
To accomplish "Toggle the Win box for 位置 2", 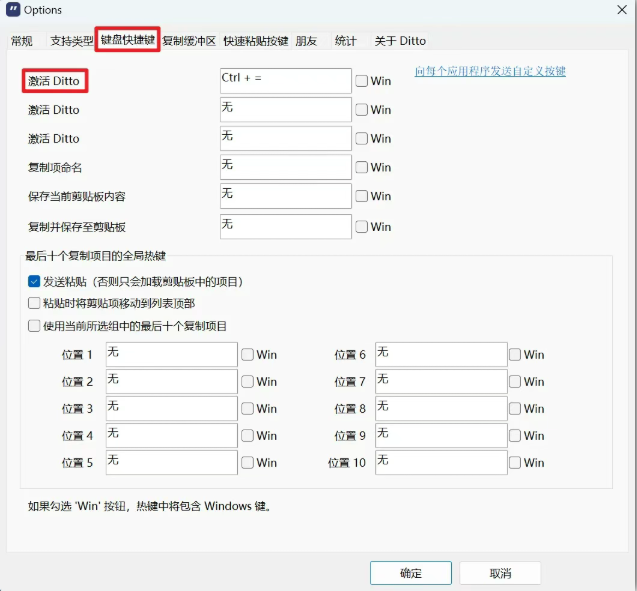I will (247, 381).
